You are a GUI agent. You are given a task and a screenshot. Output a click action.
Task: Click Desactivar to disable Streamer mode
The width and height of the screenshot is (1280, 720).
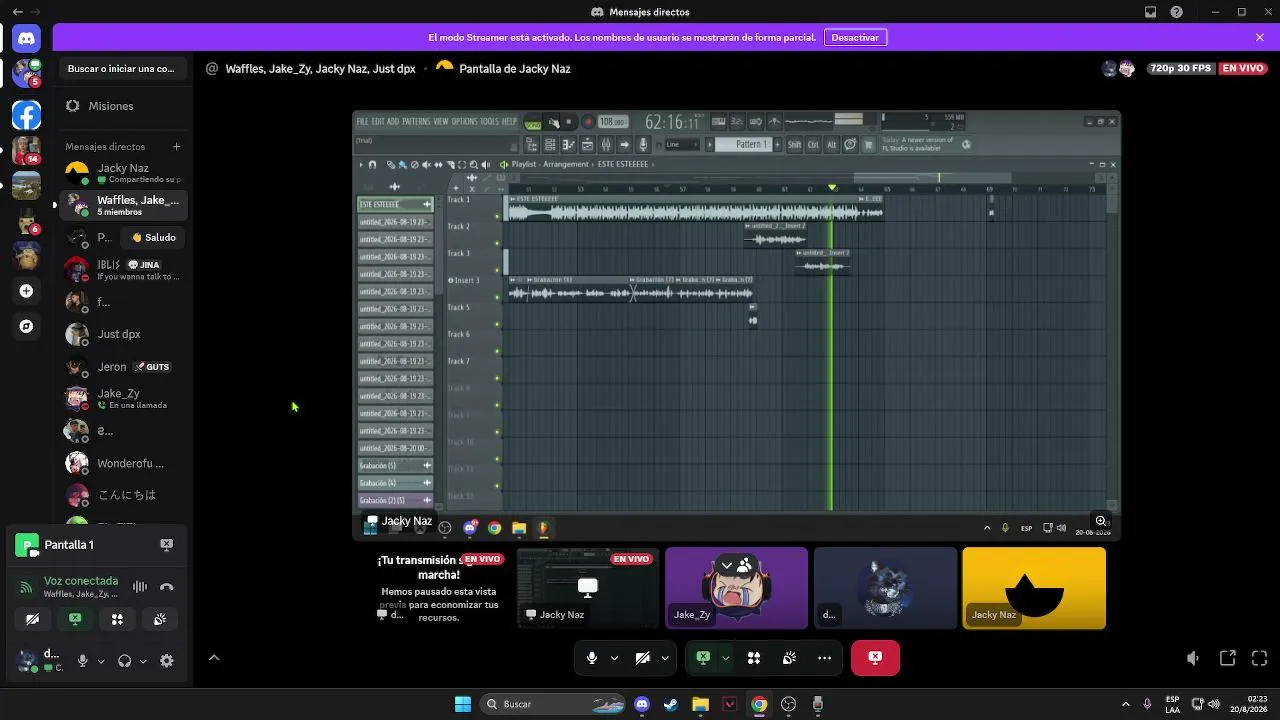[855, 37]
